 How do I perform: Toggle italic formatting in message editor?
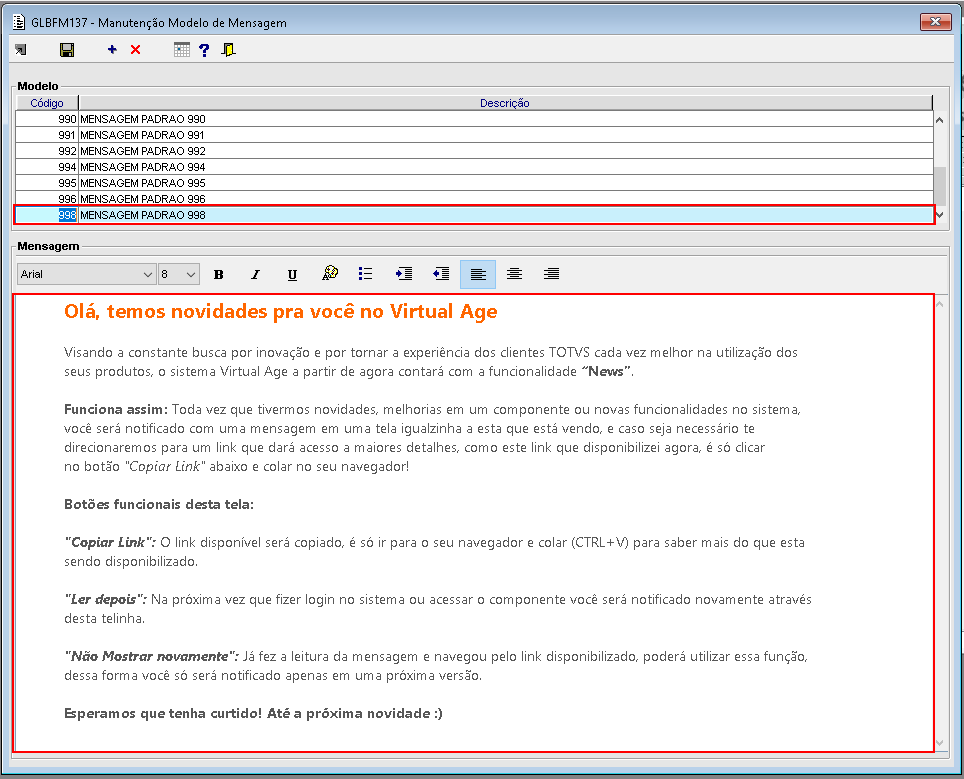255,274
